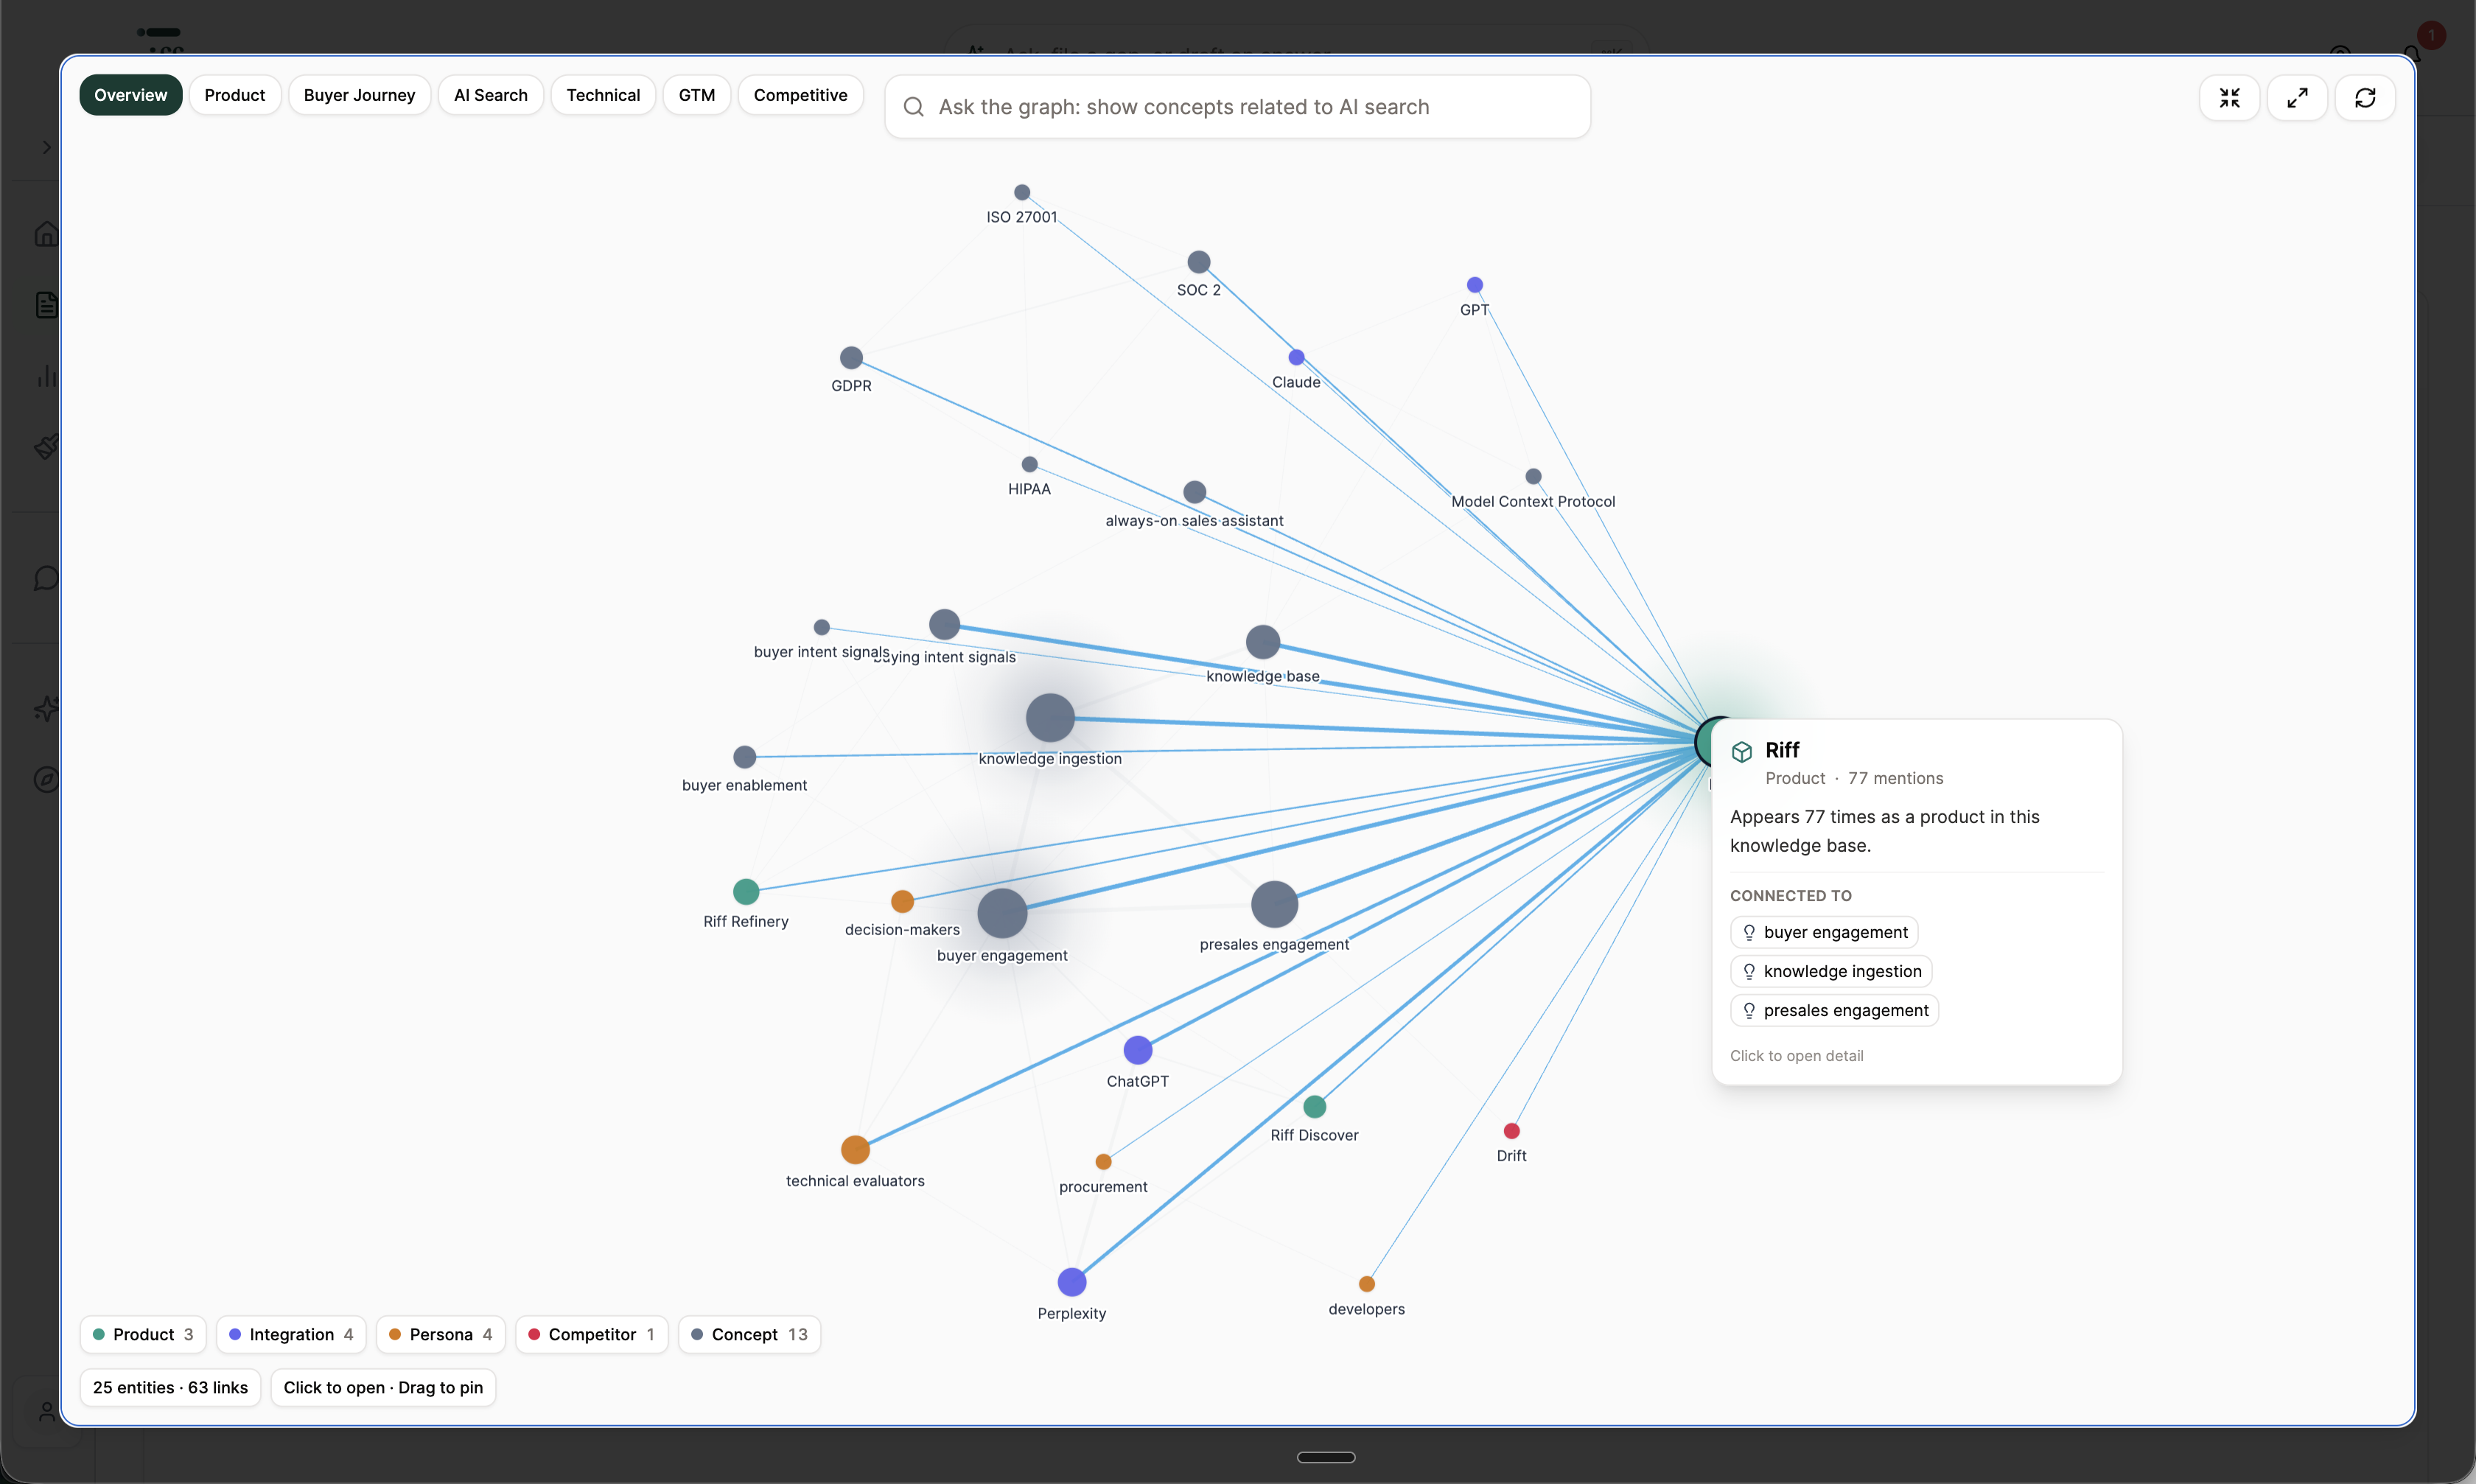2476x1484 pixels.
Task: Open buyer engagement chip in Connected To
Action: (1824, 932)
